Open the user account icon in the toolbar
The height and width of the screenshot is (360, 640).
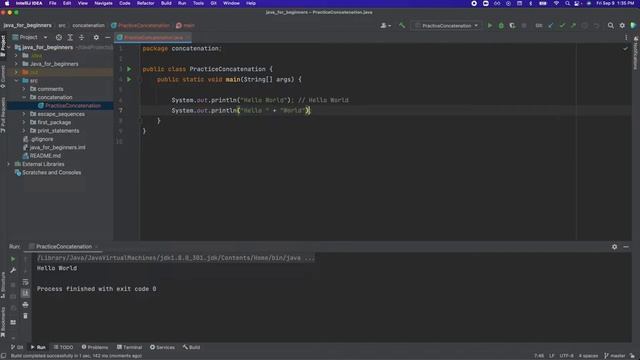385,25
